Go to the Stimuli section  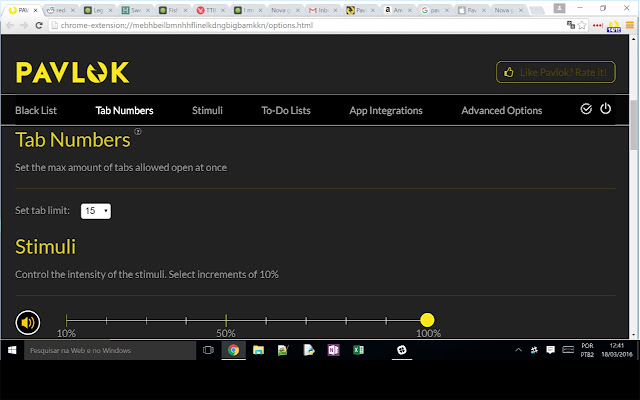coord(207,110)
